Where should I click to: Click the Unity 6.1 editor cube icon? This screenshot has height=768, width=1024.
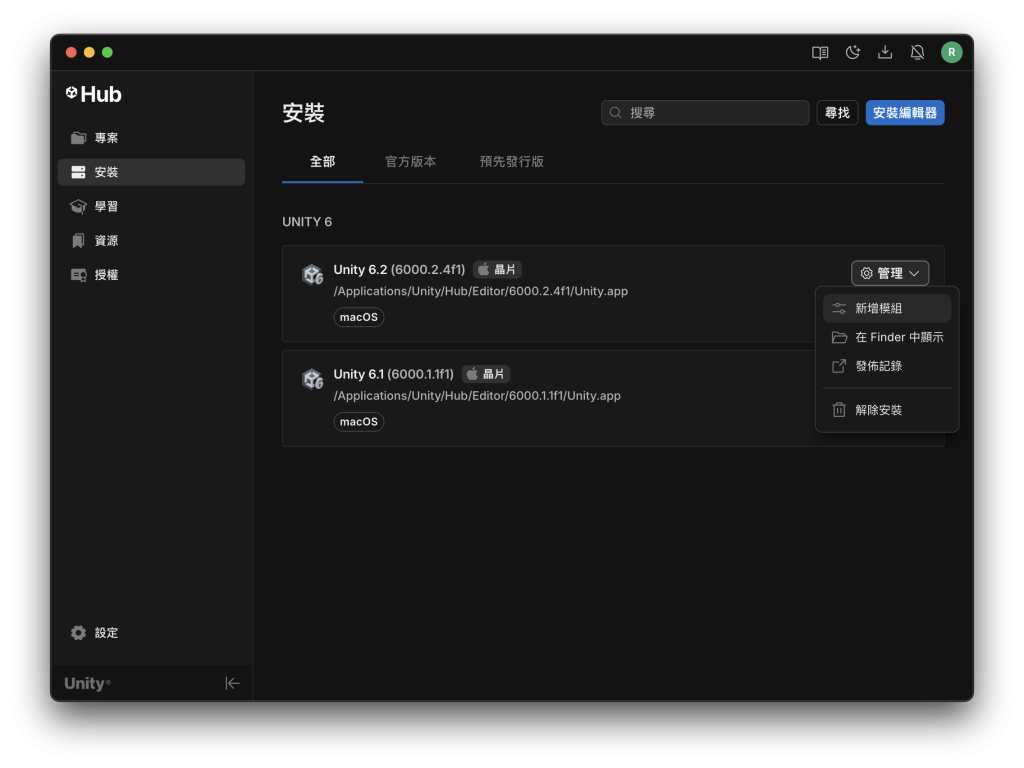coord(313,379)
